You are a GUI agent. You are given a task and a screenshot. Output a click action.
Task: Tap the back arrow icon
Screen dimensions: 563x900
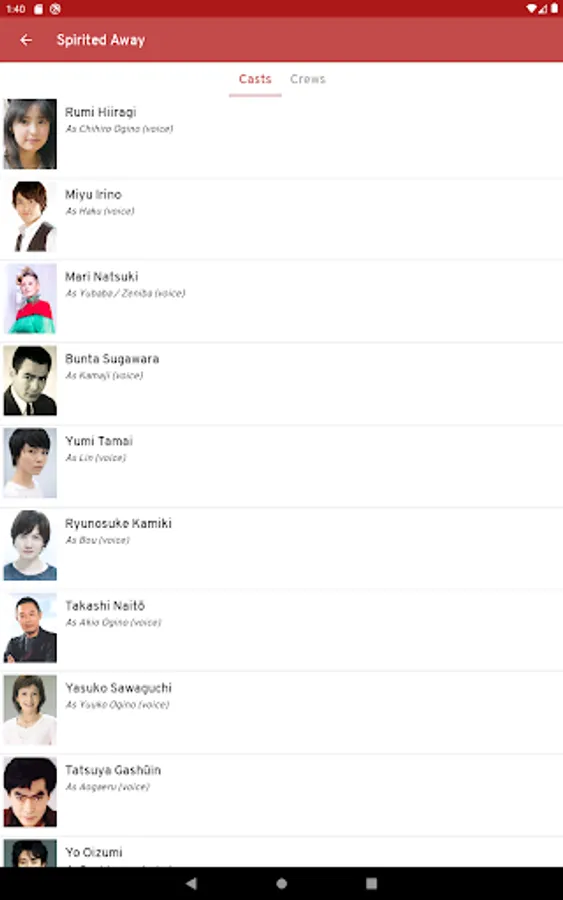click(26, 40)
